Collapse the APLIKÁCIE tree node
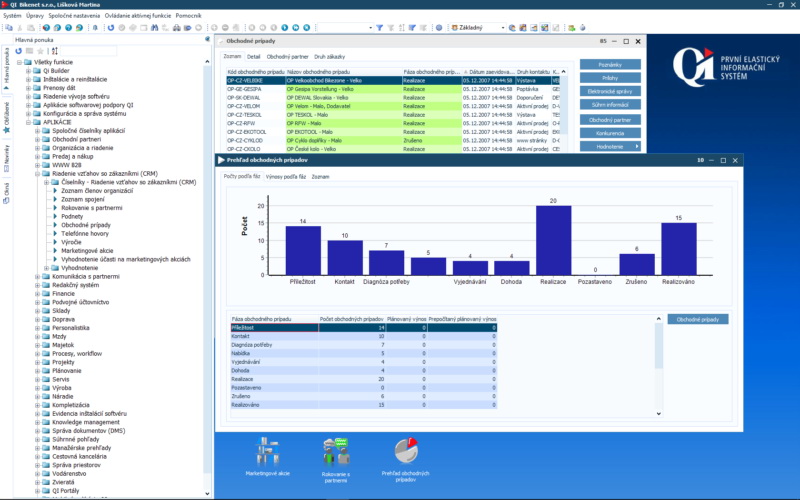Image resolution: width=800 pixels, height=500 pixels. [29, 122]
